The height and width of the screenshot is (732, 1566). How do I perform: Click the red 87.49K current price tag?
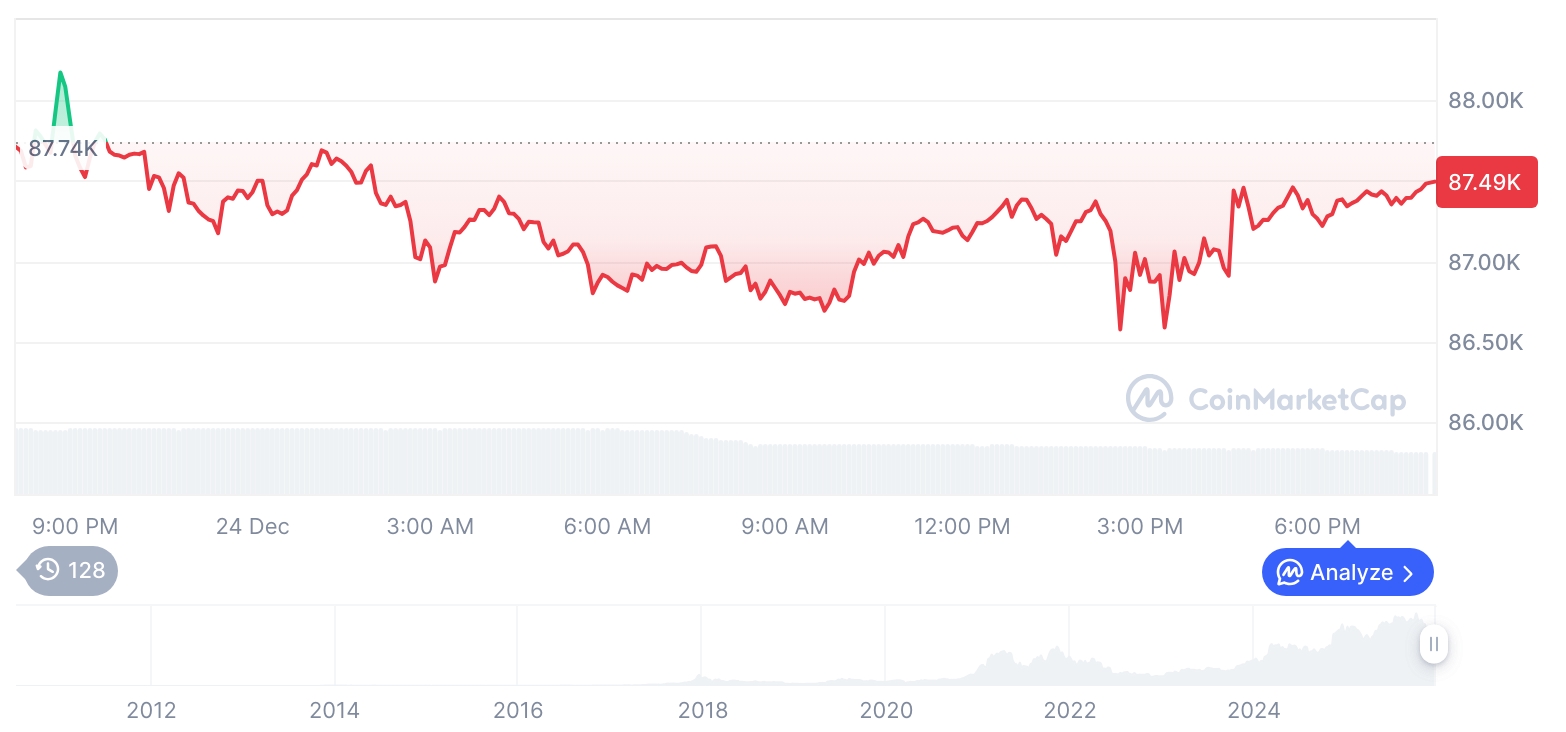(1485, 182)
